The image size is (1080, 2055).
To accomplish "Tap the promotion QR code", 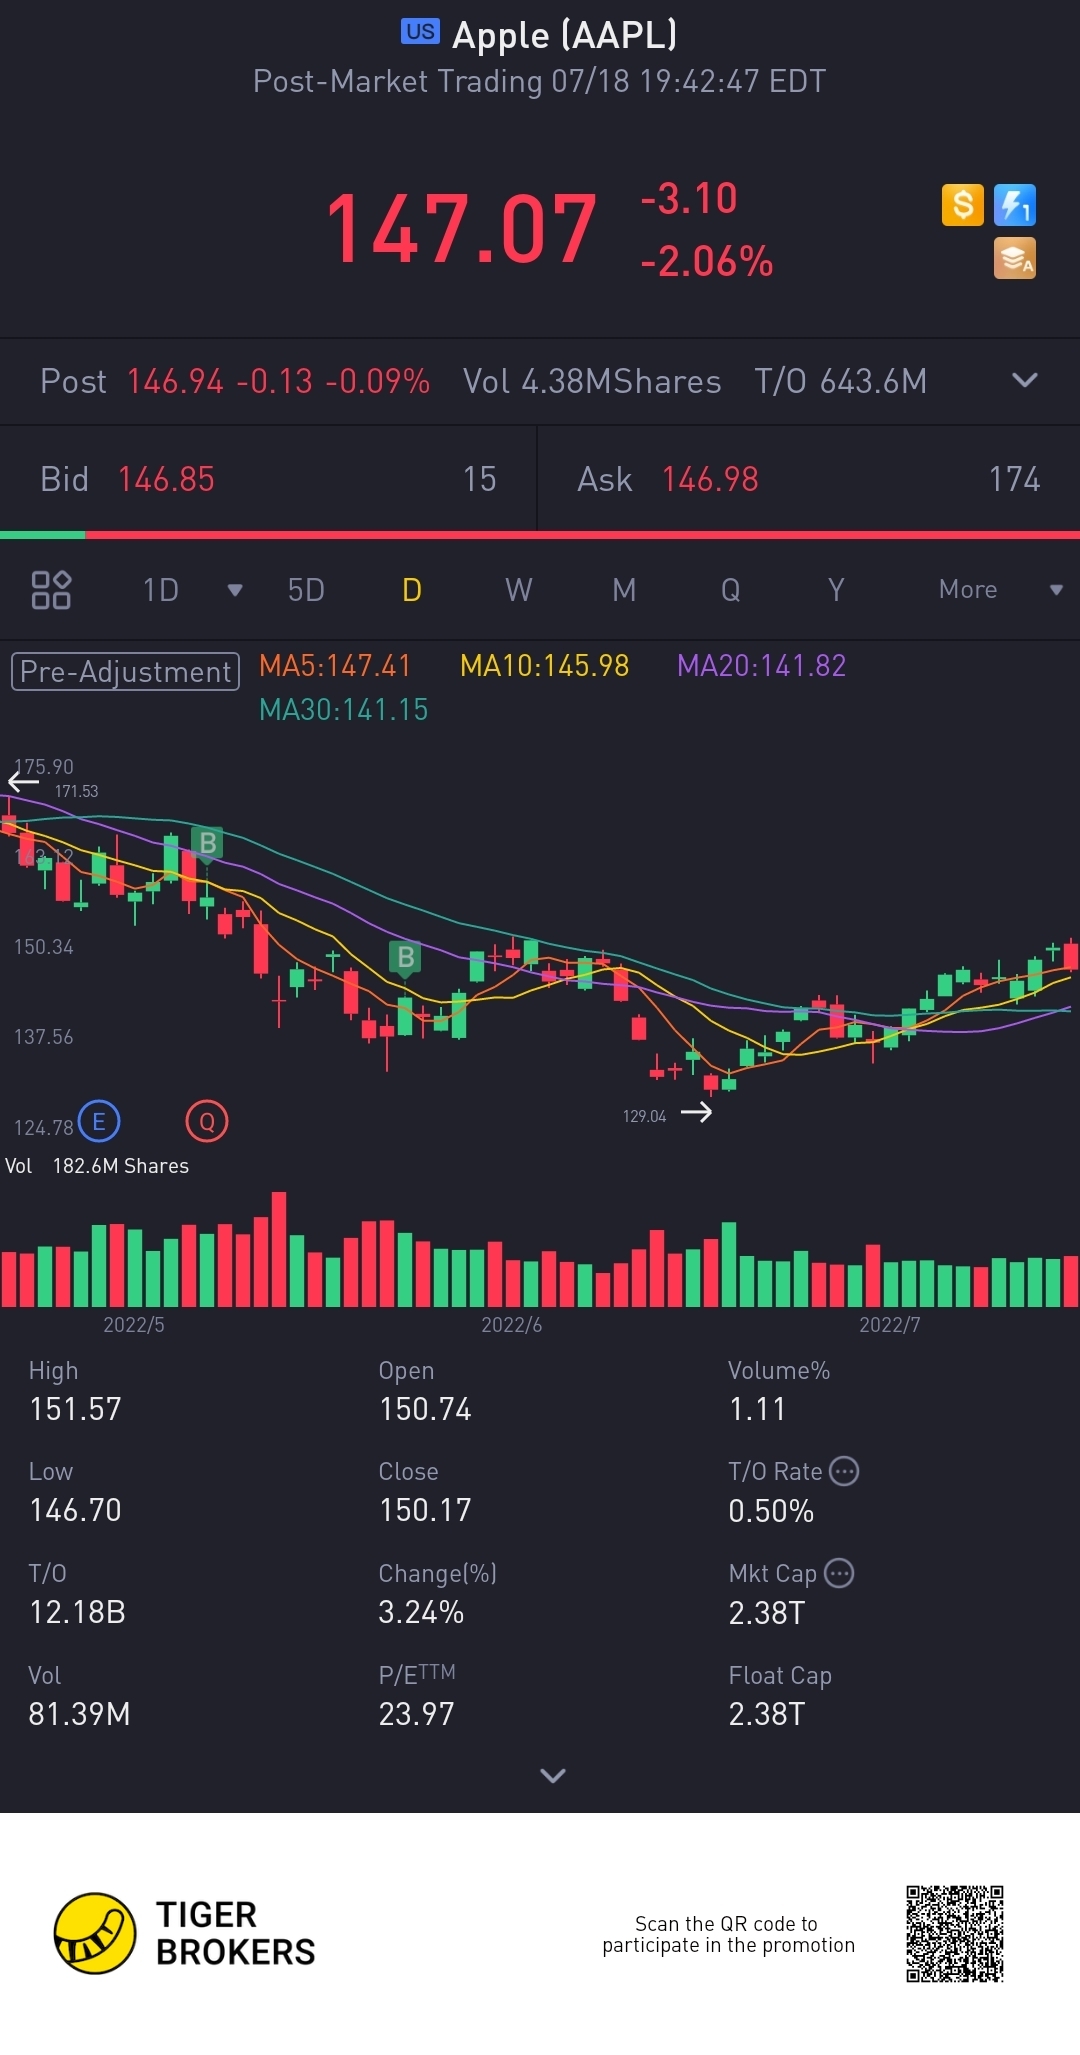I will point(955,1934).
